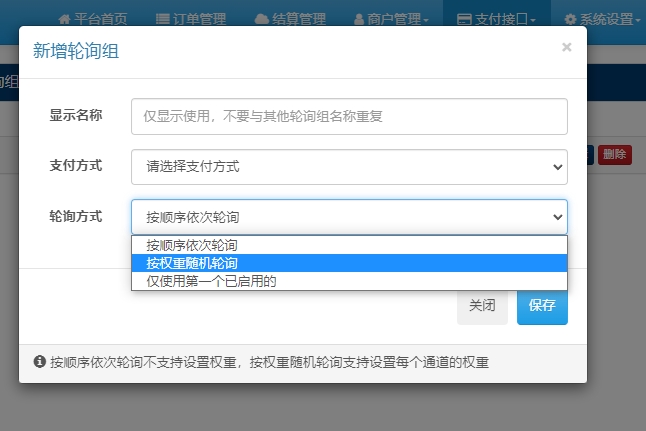This screenshot has width=646, height=431.
Task: Pick 仅使用第一个已启用的 option
Action: 349,281
